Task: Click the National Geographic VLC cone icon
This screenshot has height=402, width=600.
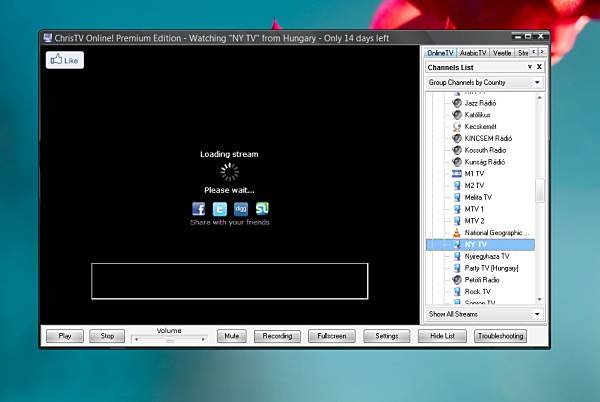Action: pyautogui.click(x=457, y=233)
